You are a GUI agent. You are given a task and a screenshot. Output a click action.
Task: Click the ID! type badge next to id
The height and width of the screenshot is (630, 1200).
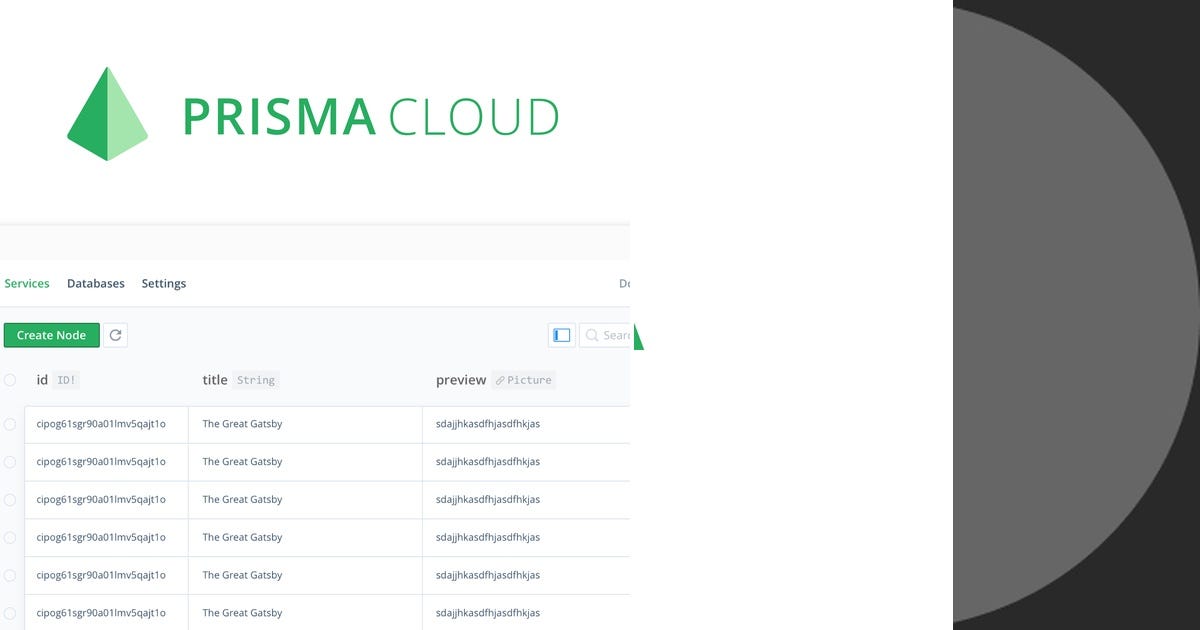pos(65,380)
